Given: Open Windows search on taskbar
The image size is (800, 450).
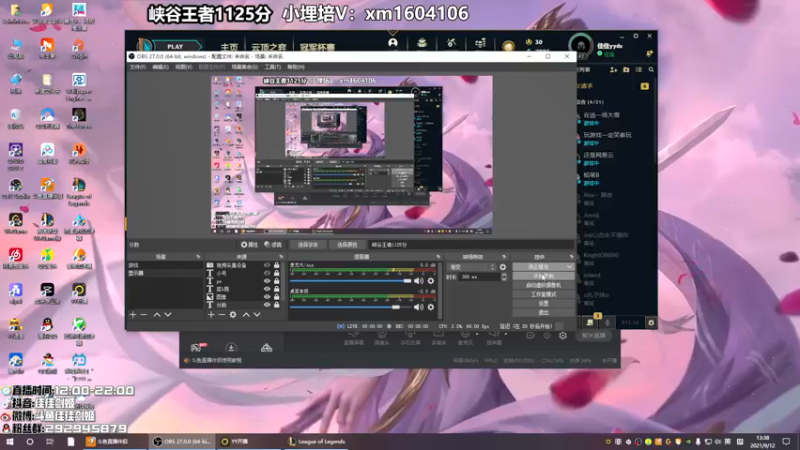Looking at the screenshot, I should [x=30, y=441].
